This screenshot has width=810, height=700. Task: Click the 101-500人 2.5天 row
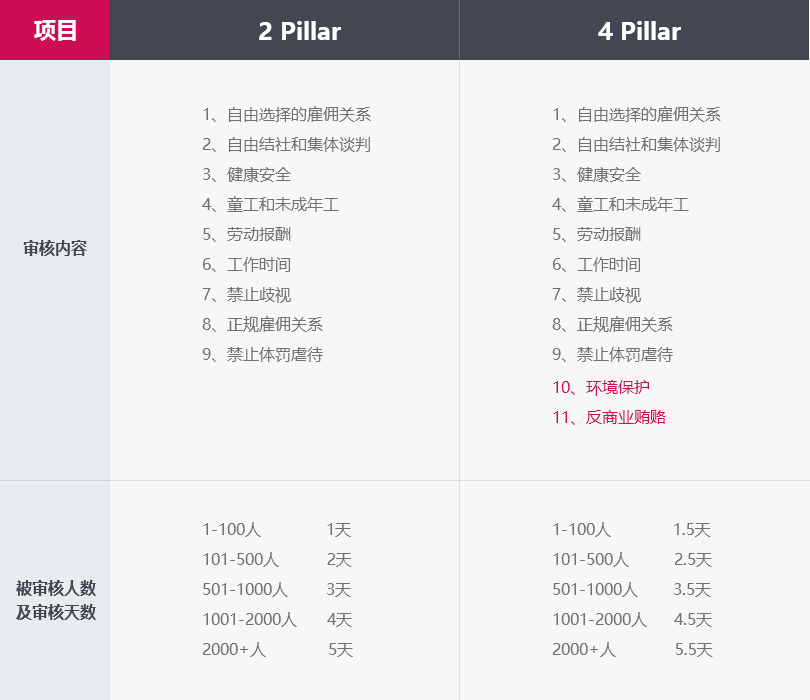coord(631,560)
